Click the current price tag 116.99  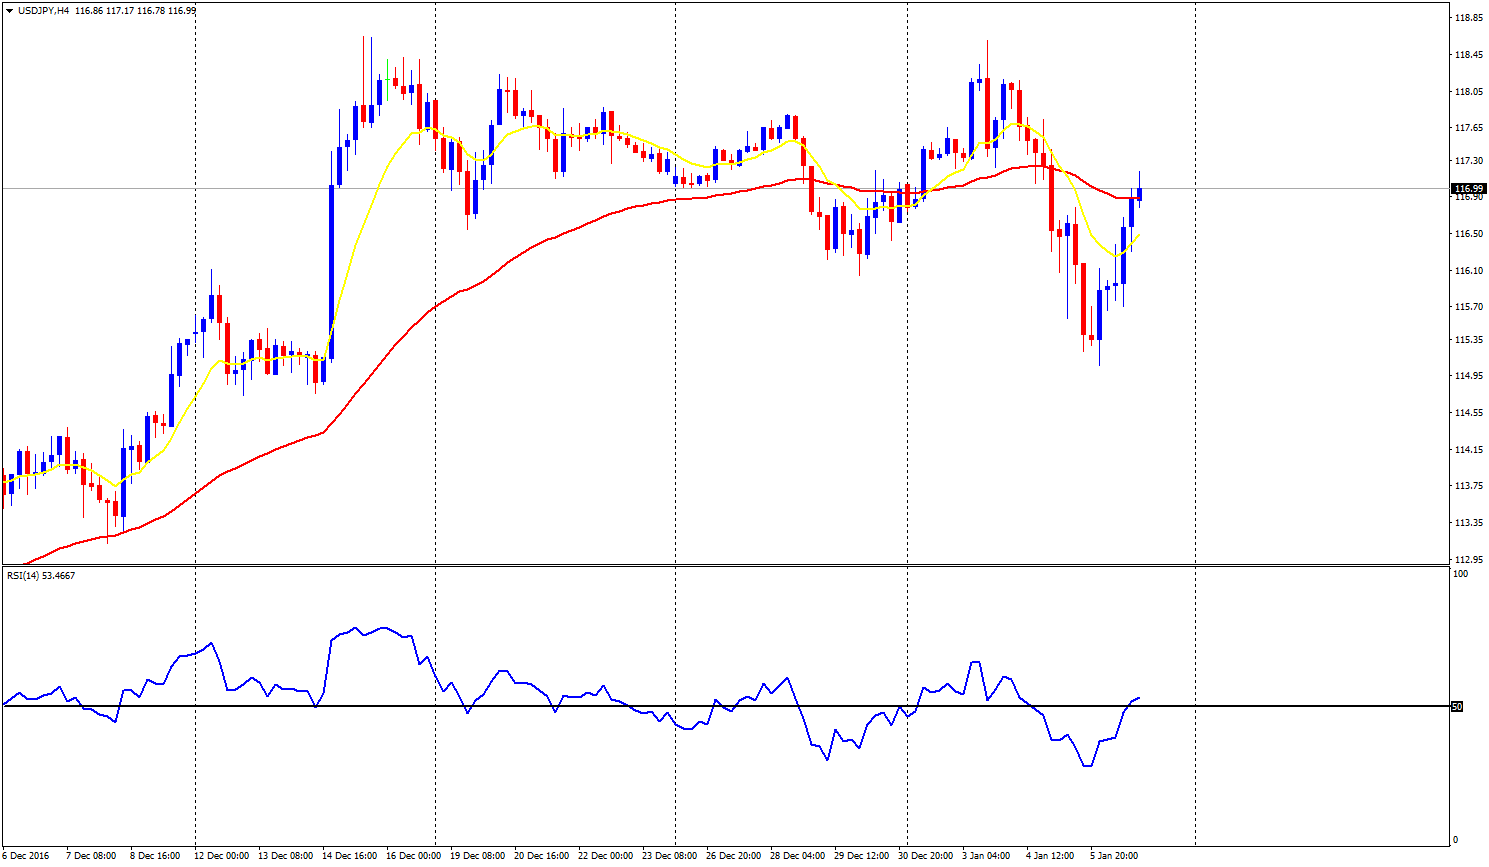coord(1468,188)
